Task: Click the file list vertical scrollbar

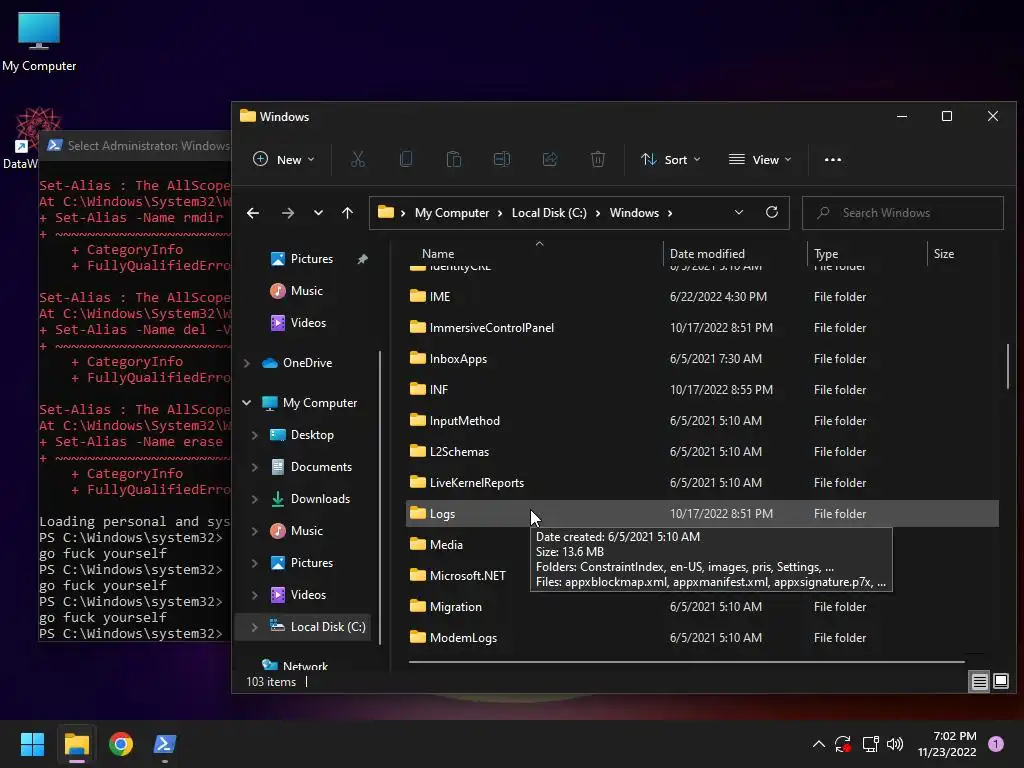Action: [x=1008, y=365]
